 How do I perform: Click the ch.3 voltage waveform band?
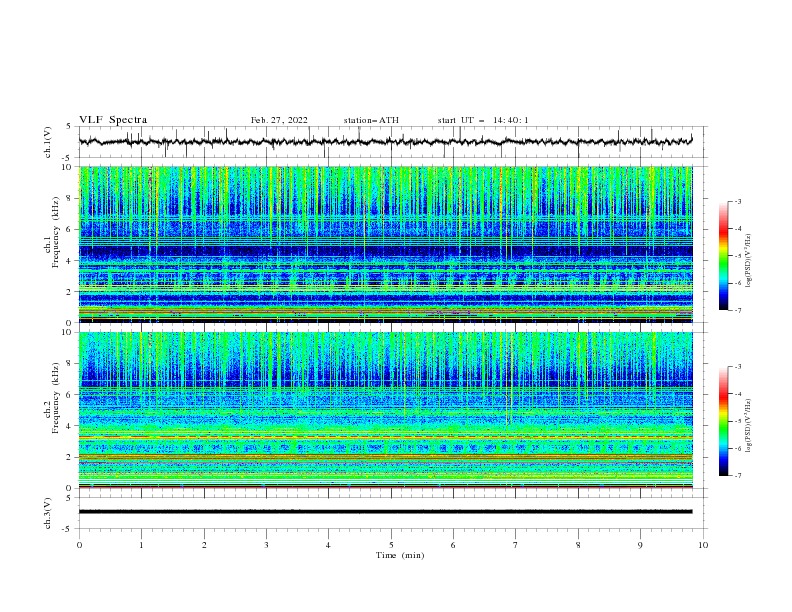[x=385, y=512]
